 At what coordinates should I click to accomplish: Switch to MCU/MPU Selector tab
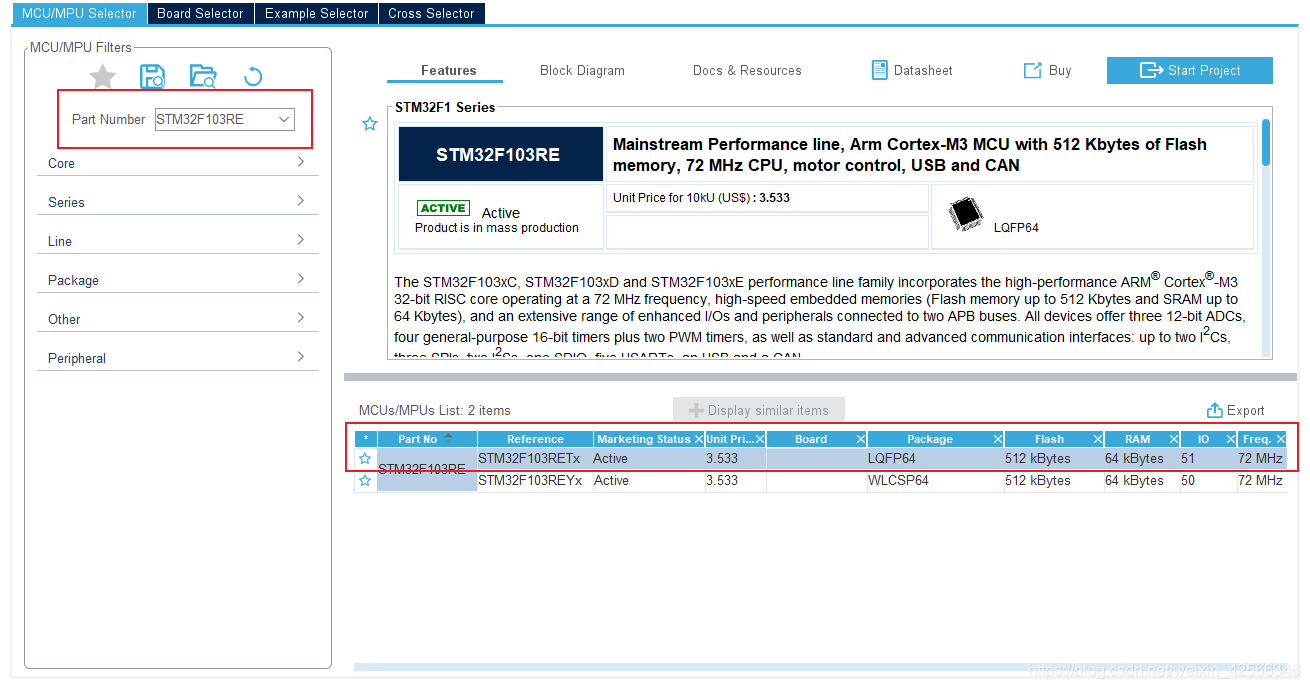coord(79,13)
